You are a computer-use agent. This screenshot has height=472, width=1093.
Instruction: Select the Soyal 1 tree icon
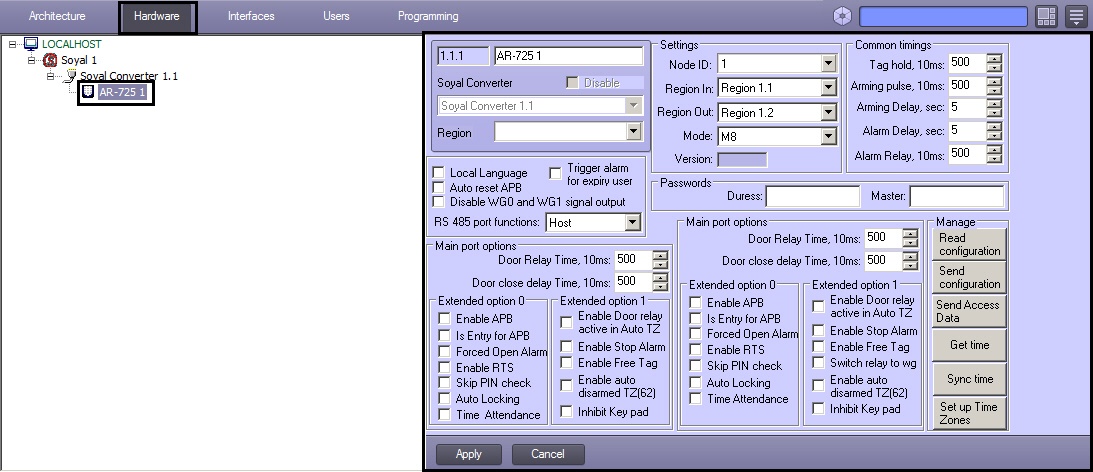tap(49, 60)
